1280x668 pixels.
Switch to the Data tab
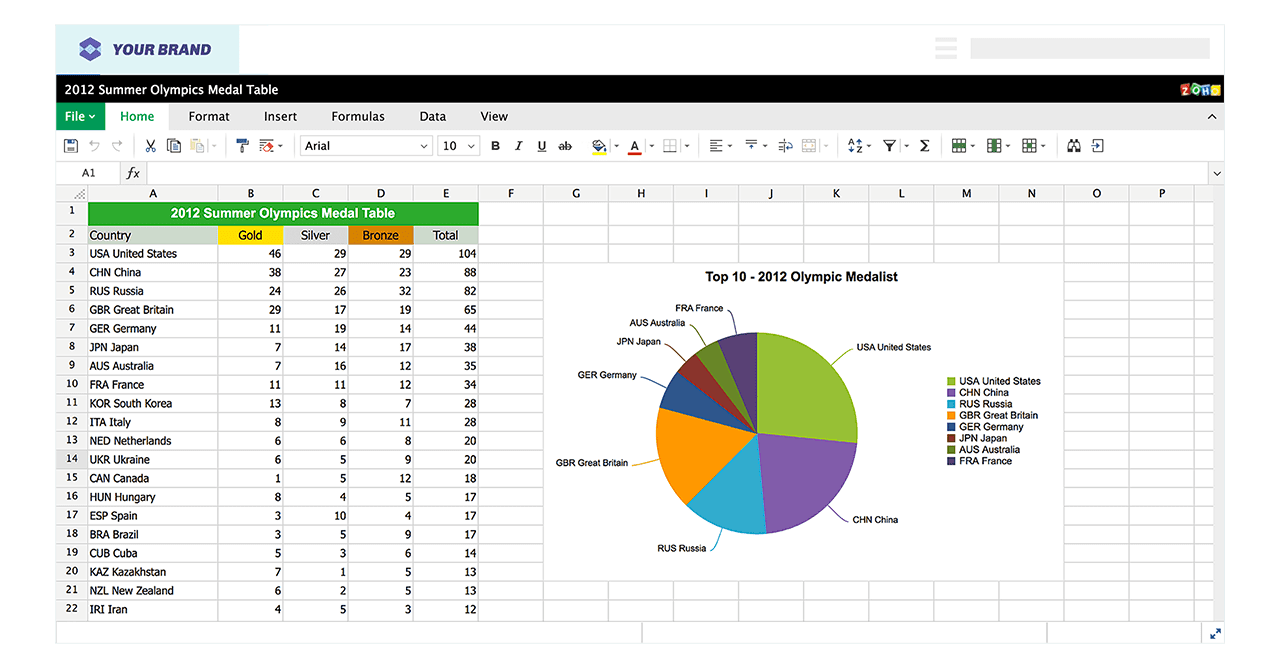[433, 116]
